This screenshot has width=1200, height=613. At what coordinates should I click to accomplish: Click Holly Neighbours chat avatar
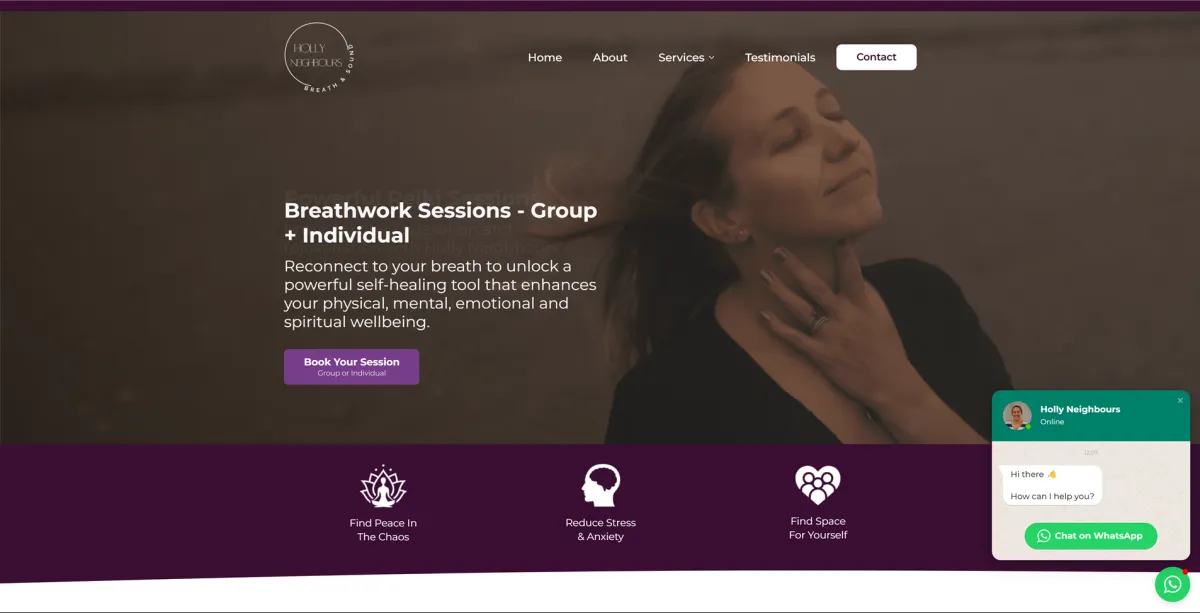[x=1017, y=415]
